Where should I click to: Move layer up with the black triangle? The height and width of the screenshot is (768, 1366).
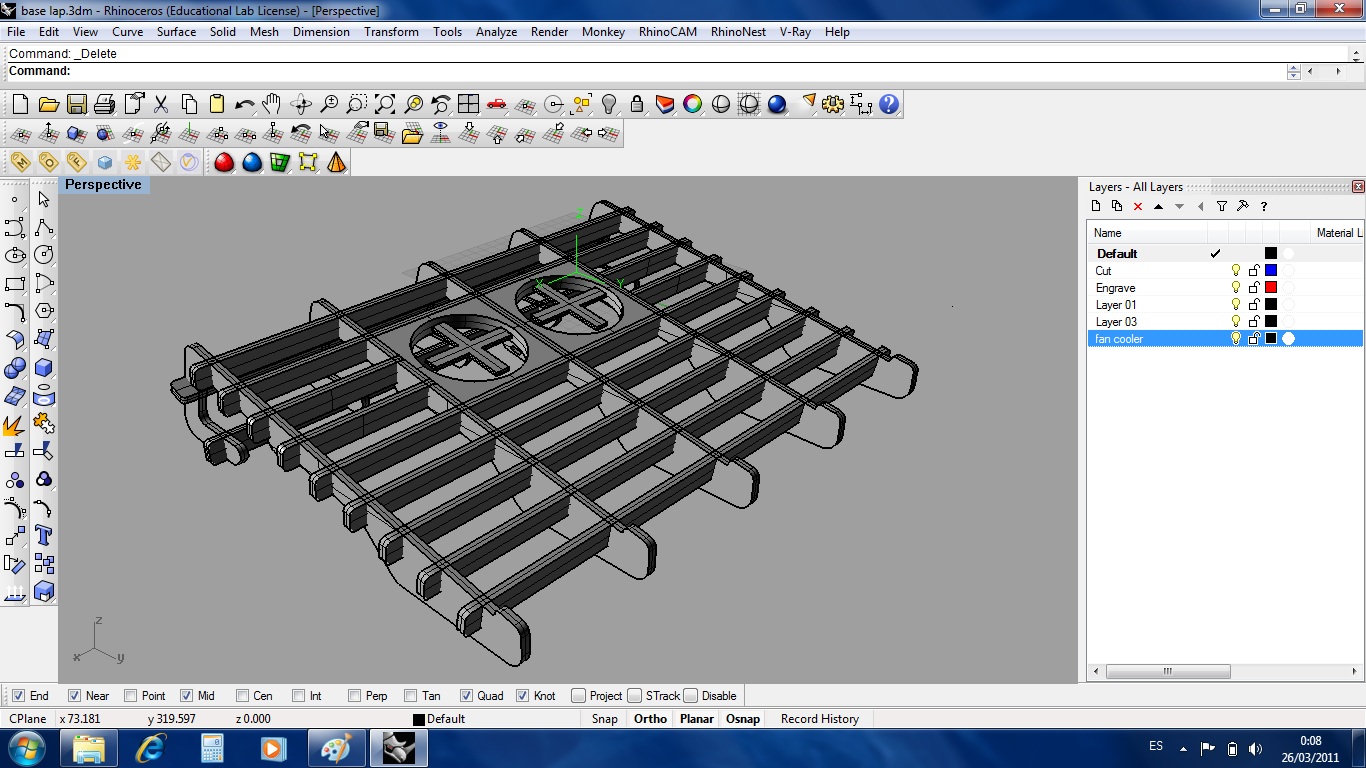point(1159,206)
